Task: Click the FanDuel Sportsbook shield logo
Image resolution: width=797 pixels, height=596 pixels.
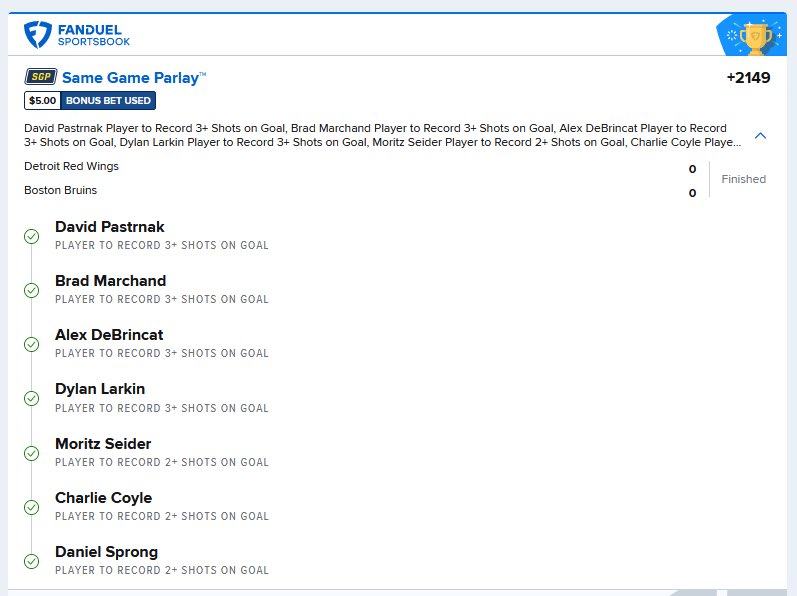Action: point(38,35)
